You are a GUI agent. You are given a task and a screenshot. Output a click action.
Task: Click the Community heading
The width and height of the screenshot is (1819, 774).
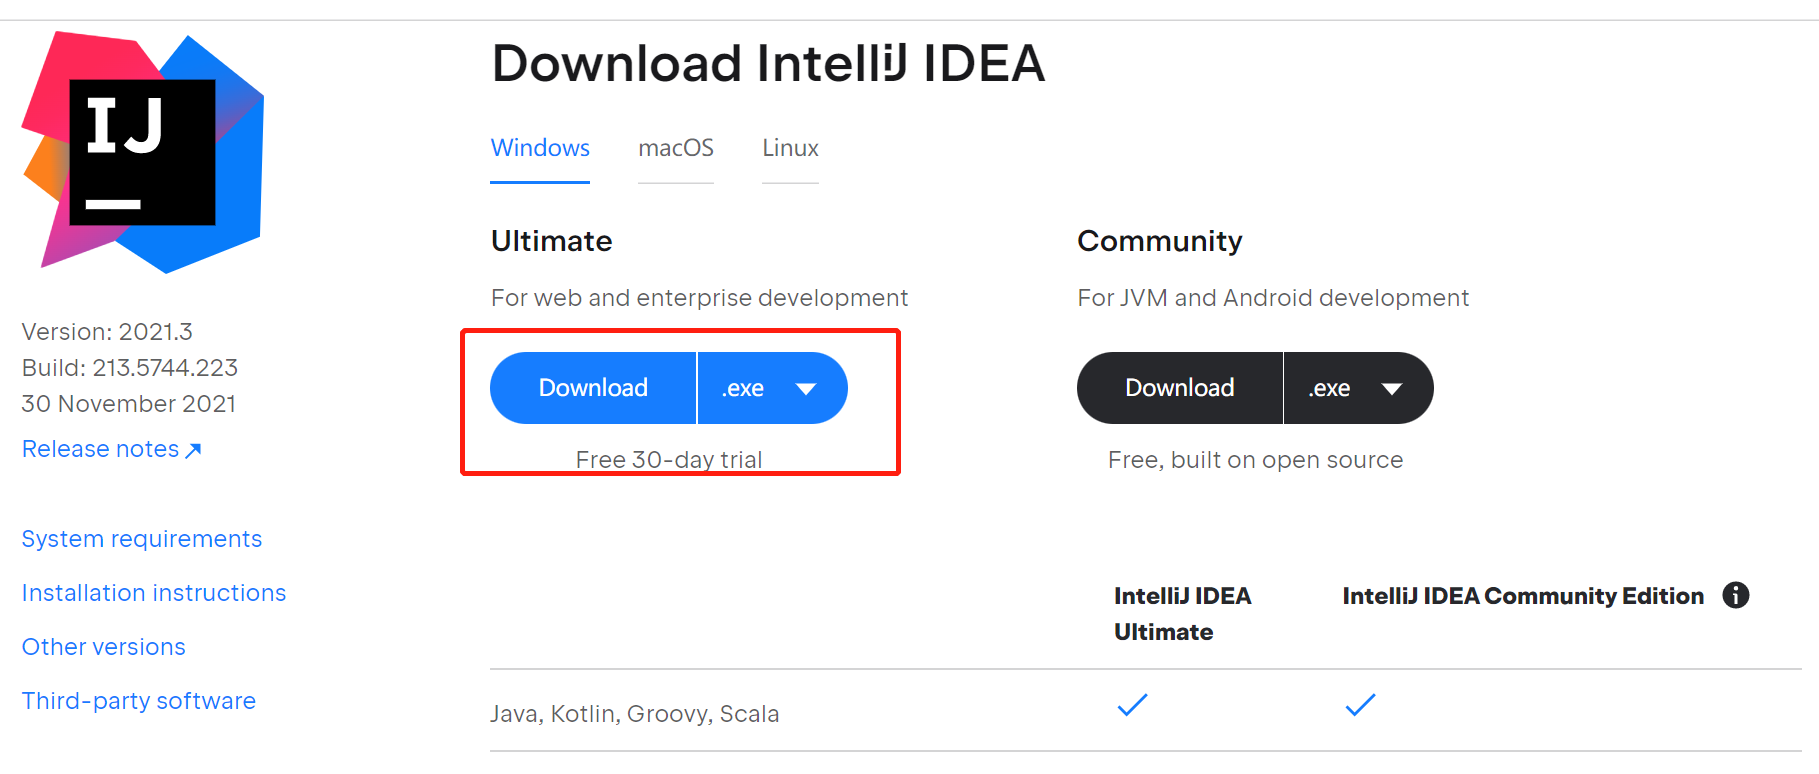[x=1160, y=241]
